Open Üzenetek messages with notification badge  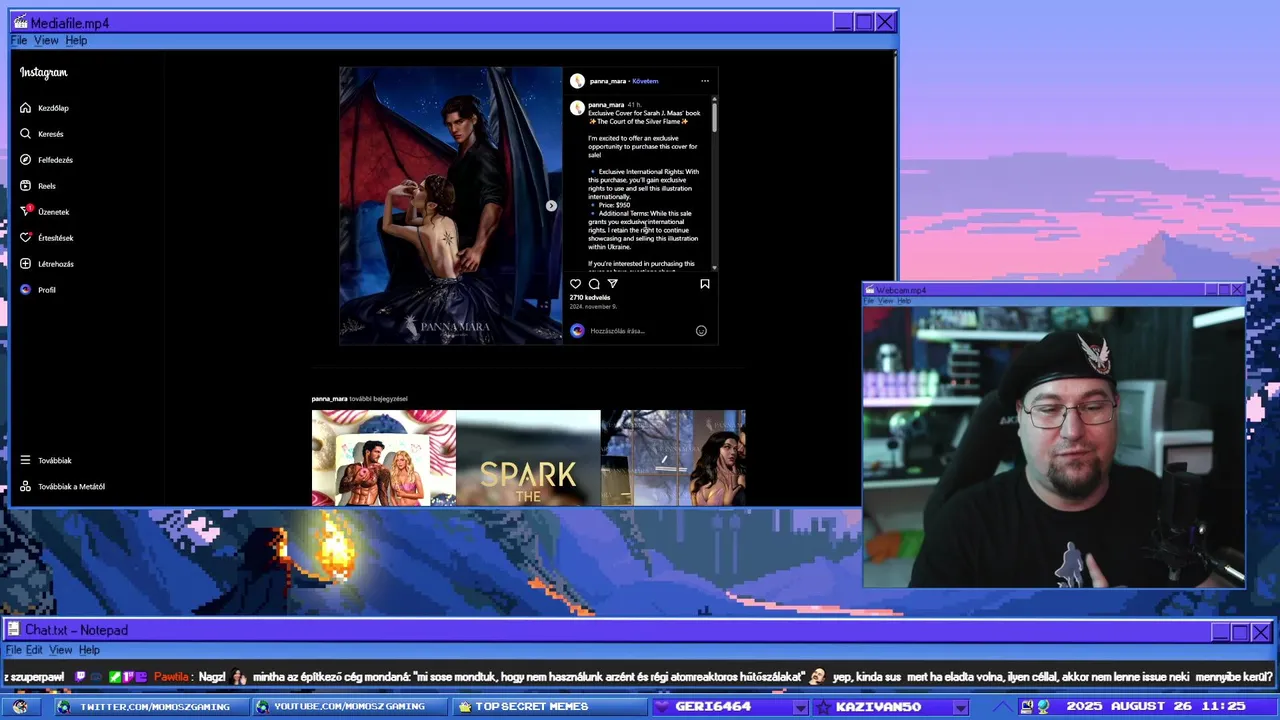[x=45, y=212]
